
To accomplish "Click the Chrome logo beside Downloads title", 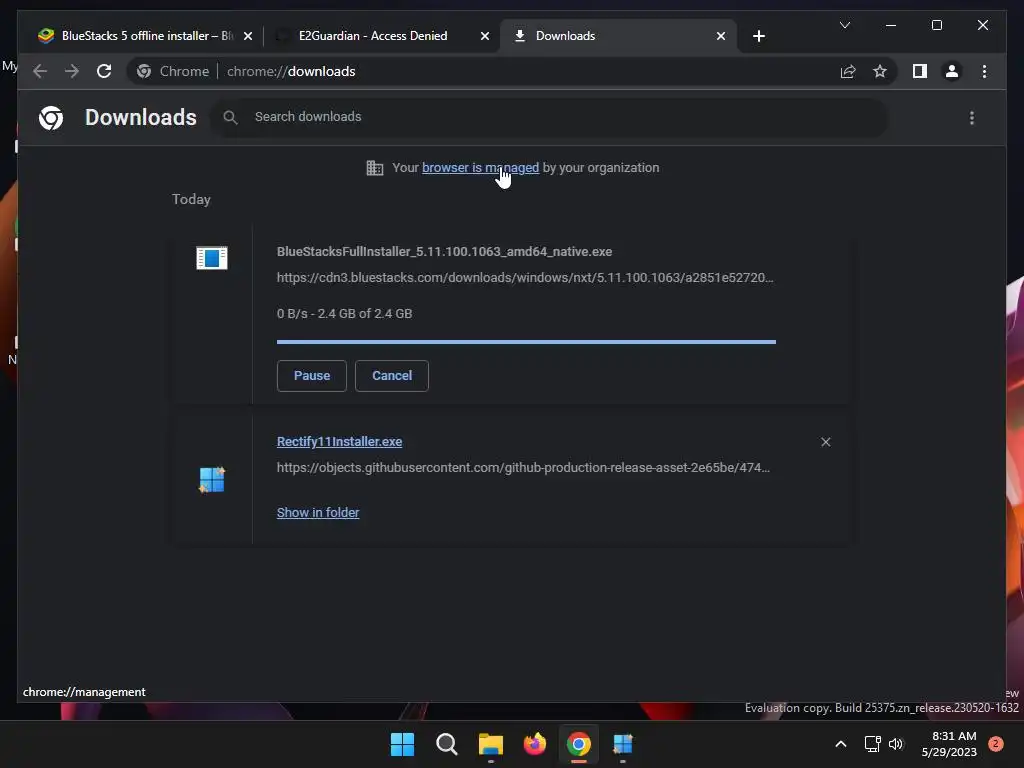I will pos(51,118).
